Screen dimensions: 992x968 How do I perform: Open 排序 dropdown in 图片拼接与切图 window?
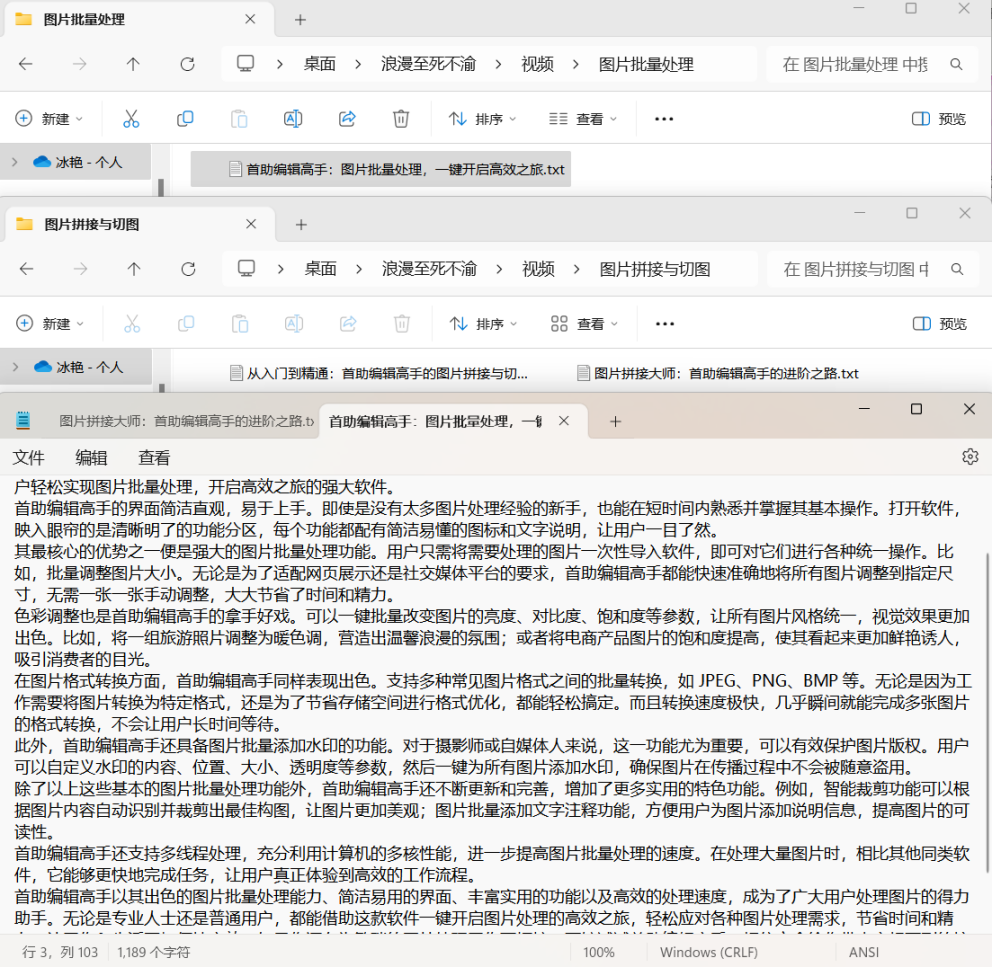click(484, 324)
